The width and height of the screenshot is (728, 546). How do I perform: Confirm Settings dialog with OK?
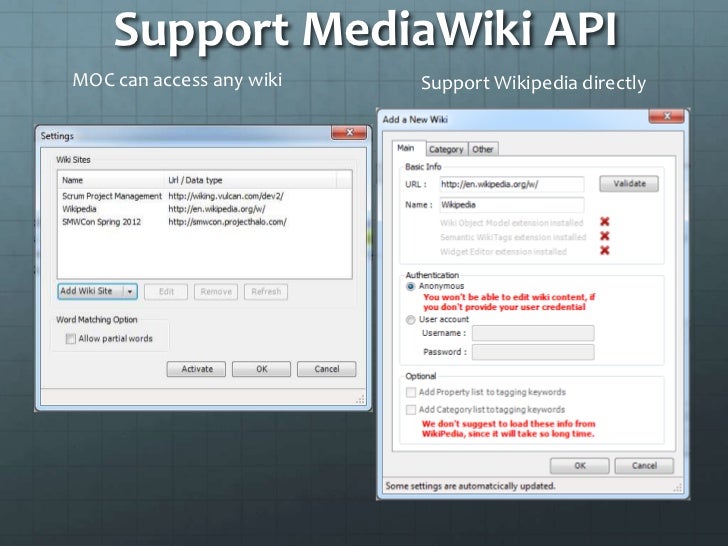coord(261,369)
